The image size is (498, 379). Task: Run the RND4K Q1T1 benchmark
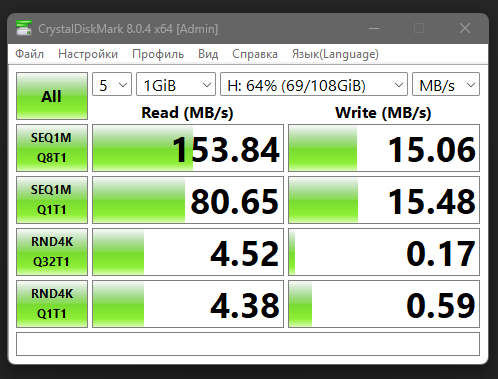pyautogui.click(x=52, y=304)
